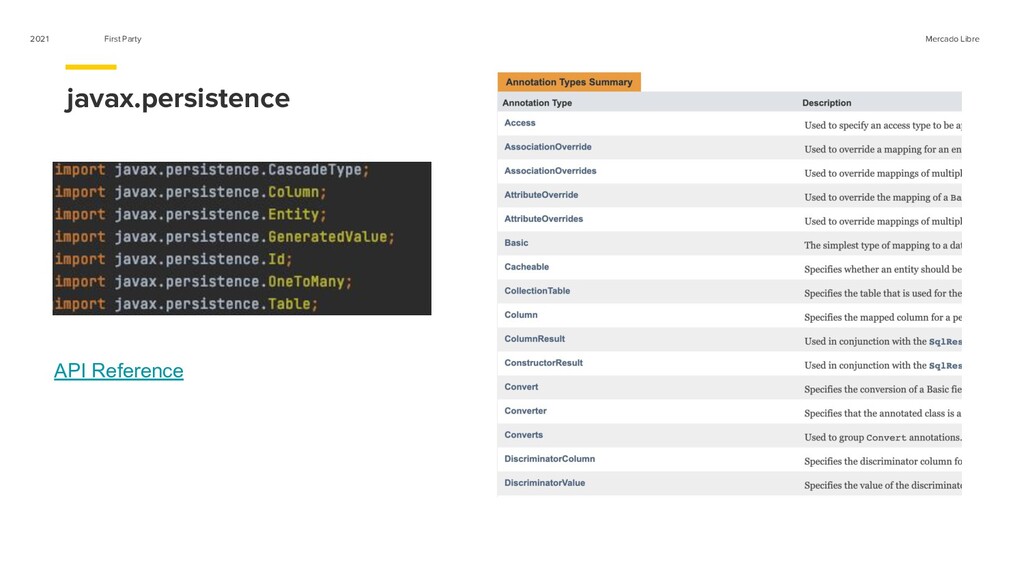This screenshot has width=1024, height=576.
Task: Open the Column annotation link
Action: pos(520,315)
